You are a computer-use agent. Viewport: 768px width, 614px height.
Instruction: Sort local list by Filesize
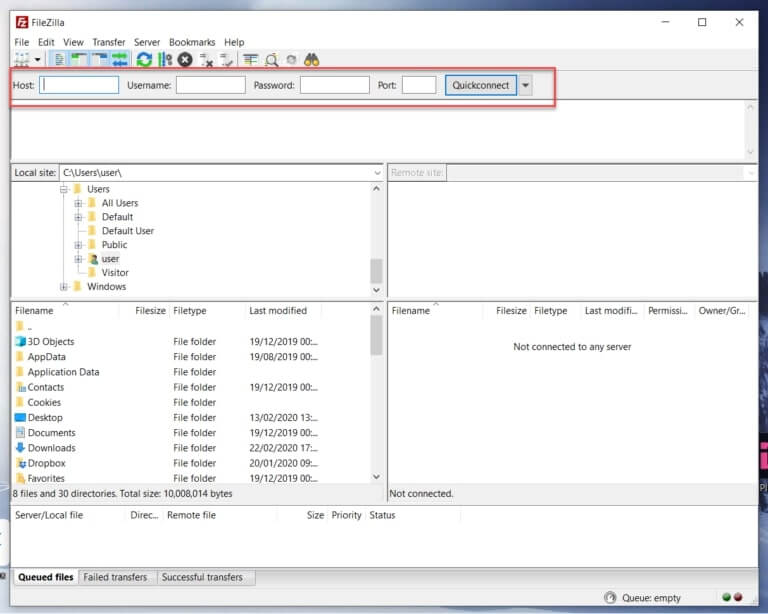tap(150, 310)
